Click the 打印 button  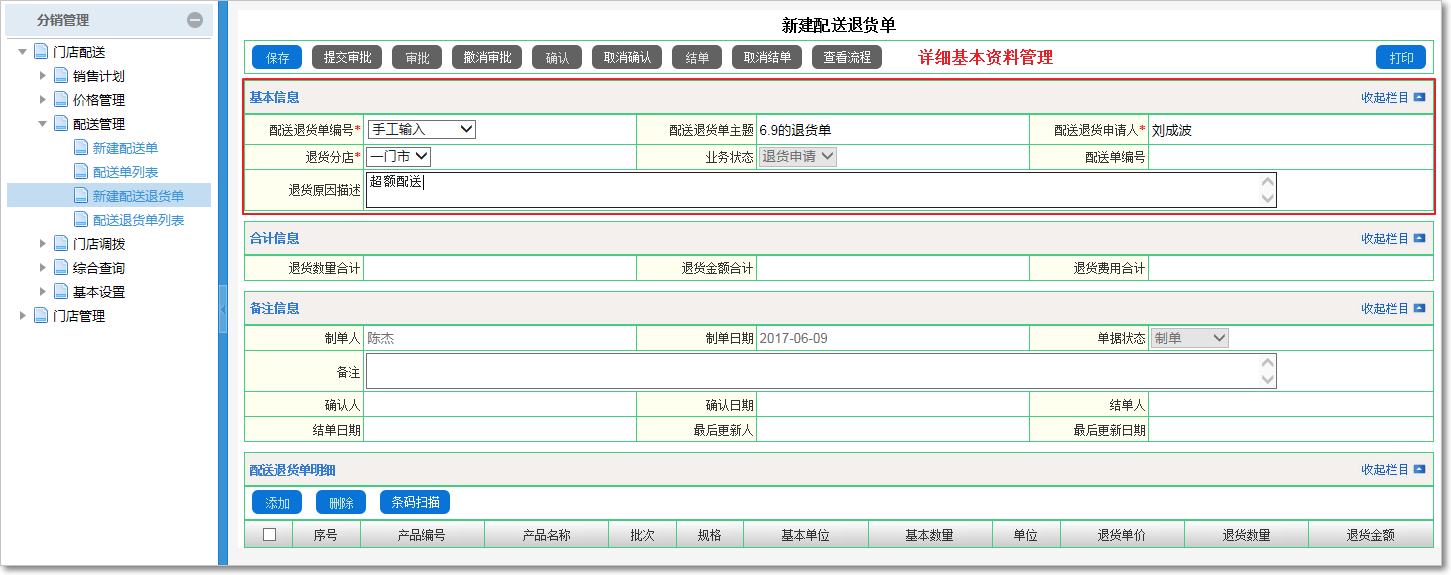1401,58
